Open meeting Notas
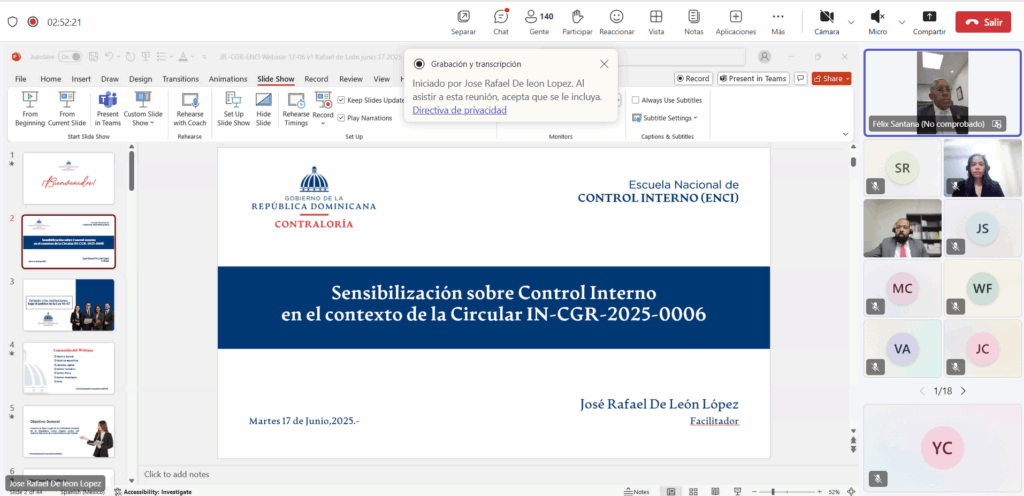 pos(693,20)
